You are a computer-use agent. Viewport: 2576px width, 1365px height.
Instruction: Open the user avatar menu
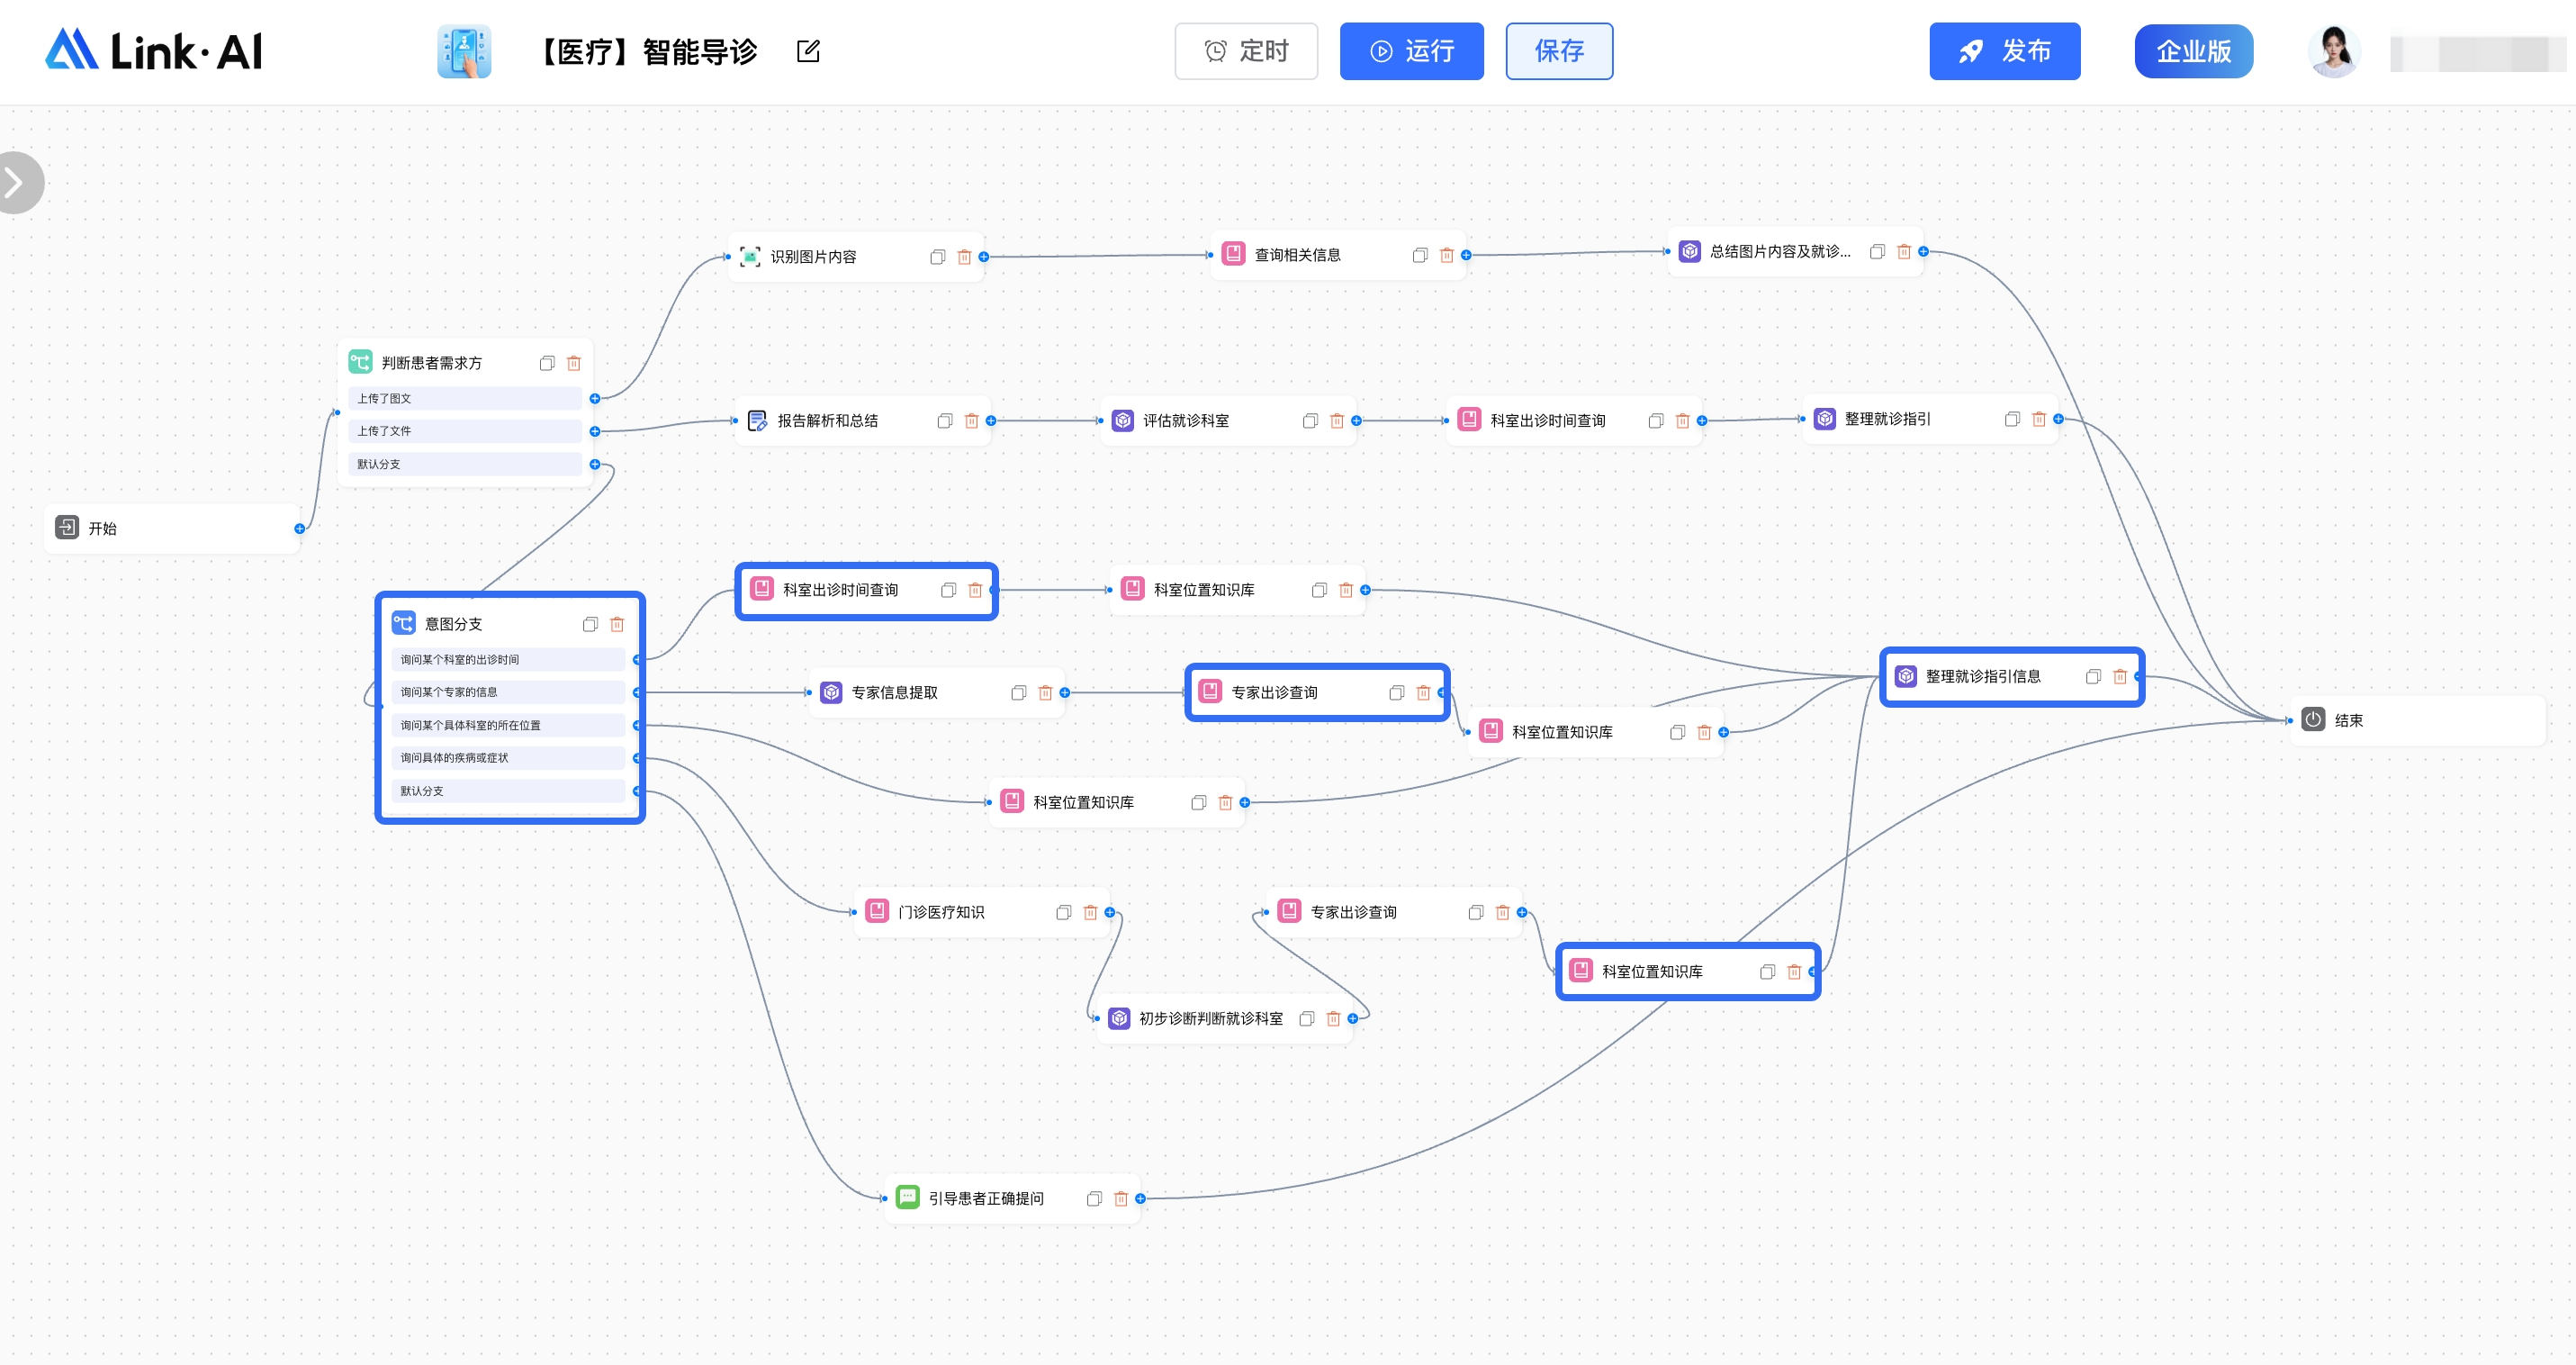(x=2334, y=51)
